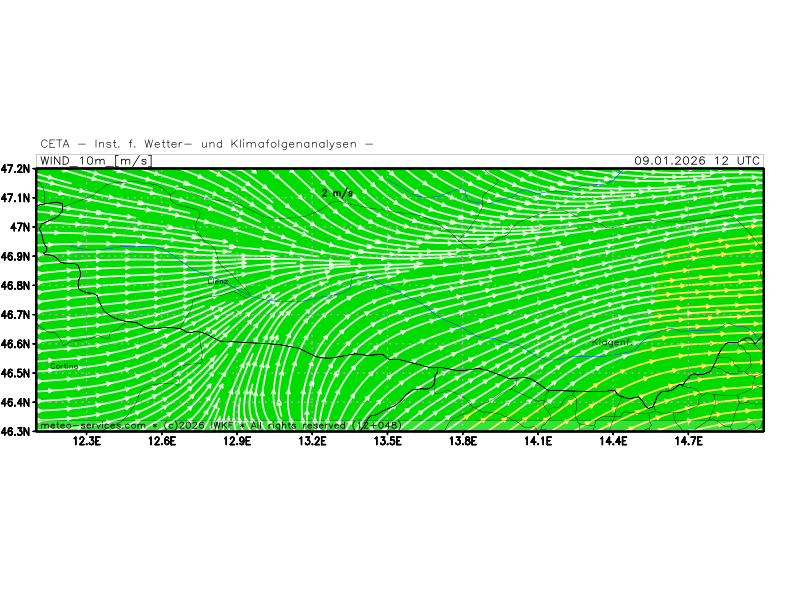Viewport: 800px width, 600px height.
Task: Click the 12.9E longitude axis label
Action: tap(237, 441)
